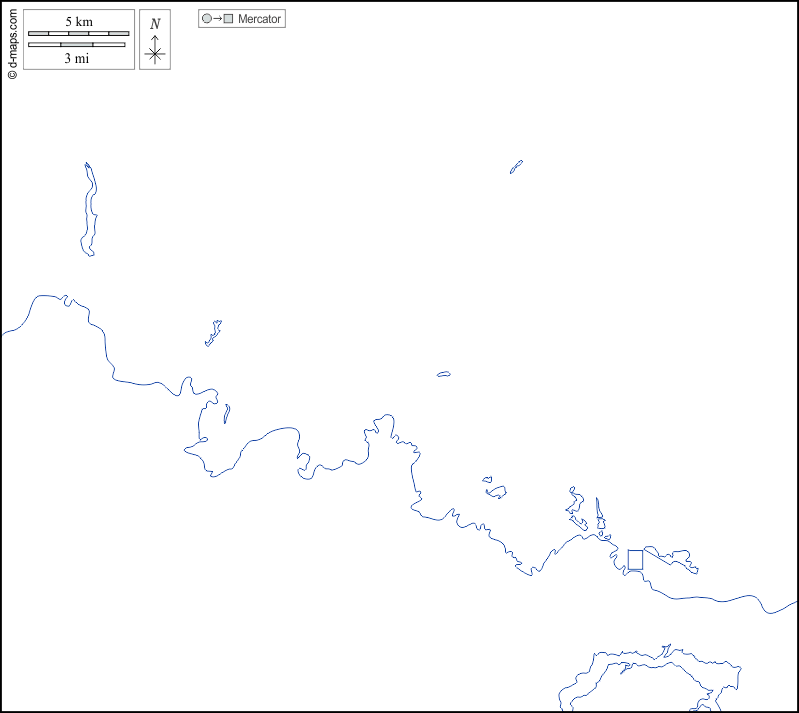Click the "5 km" scale text
Screen dimensions: 799x713
78,22
